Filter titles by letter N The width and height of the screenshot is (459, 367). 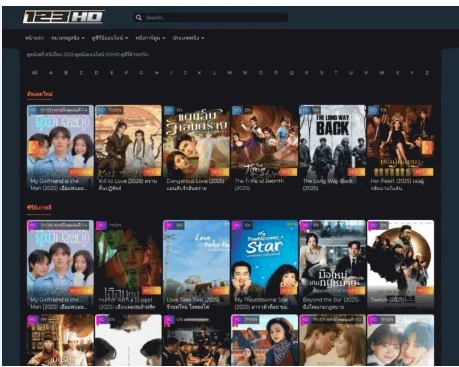tap(245, 72)
